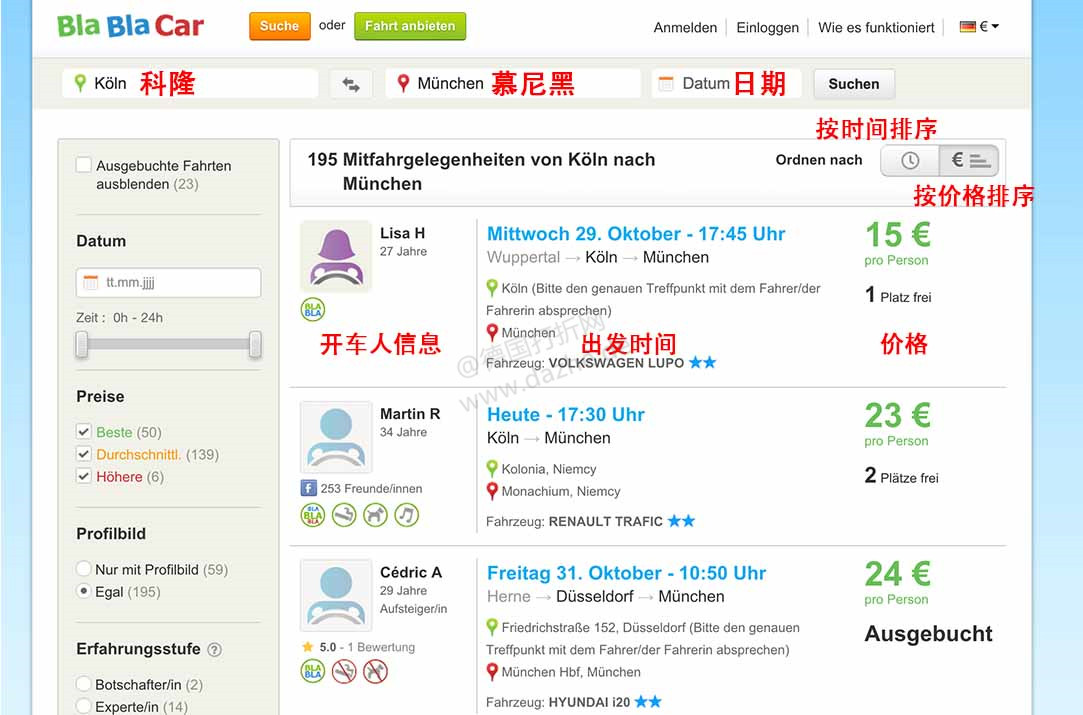Enable the Ausgebuchte Fahrten ausblenden checkbox
1083x715 pixels.
pos(84,165)
